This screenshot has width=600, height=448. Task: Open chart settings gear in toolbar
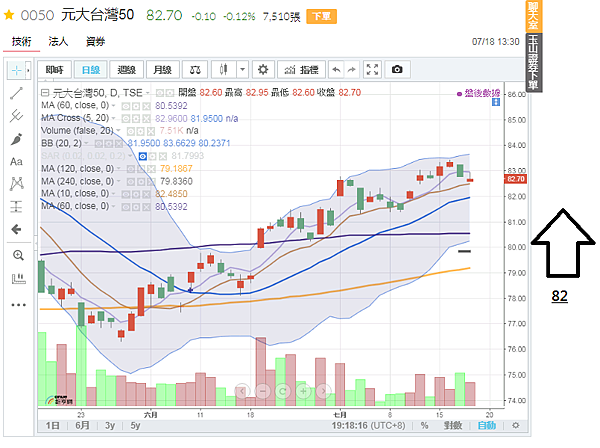[263, 69]
